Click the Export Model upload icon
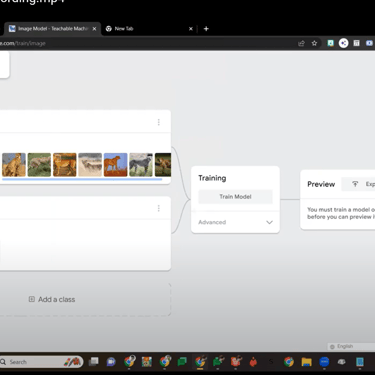Image resolution: width=375 pixels, height=375 pixels. pos(355,184)
